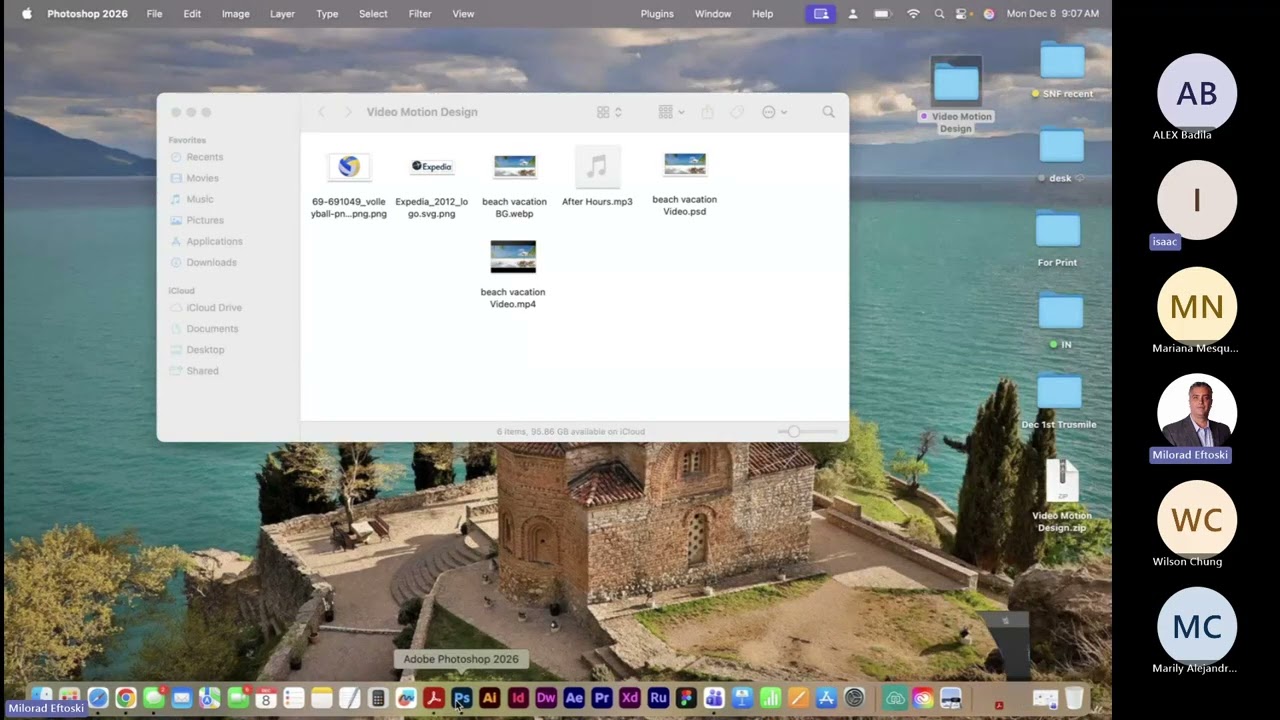Launch Adobe Premiere Rush from the dock
The image size is (1280, 720).
(658, 698)
